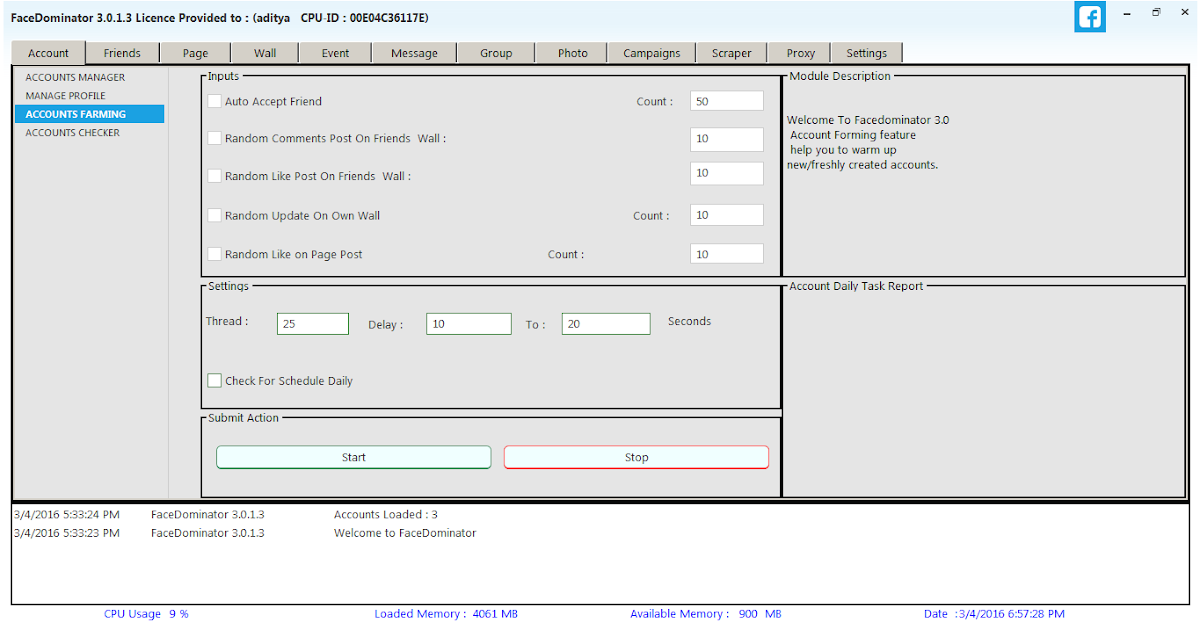Open the Scraper tab
The width and height of the screenshot is (1200, 630).
click(x=732, y=53)
